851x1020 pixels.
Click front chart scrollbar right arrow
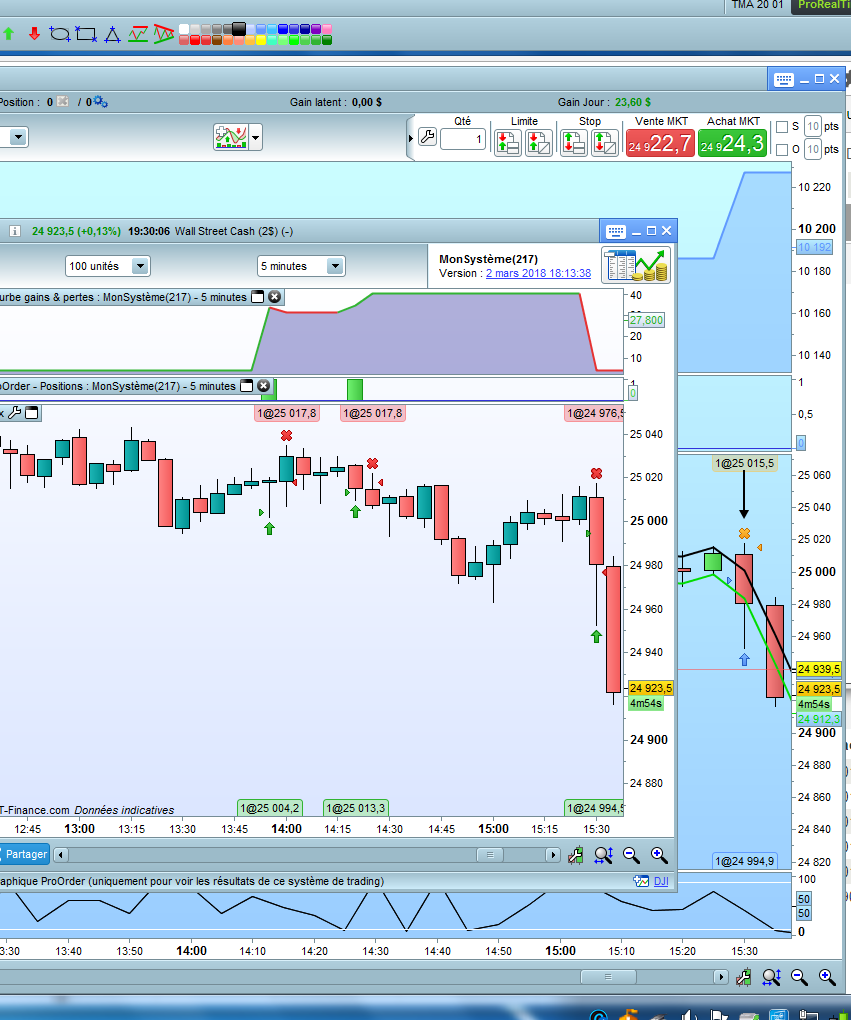pyautogui.click(x=552, y=855)
